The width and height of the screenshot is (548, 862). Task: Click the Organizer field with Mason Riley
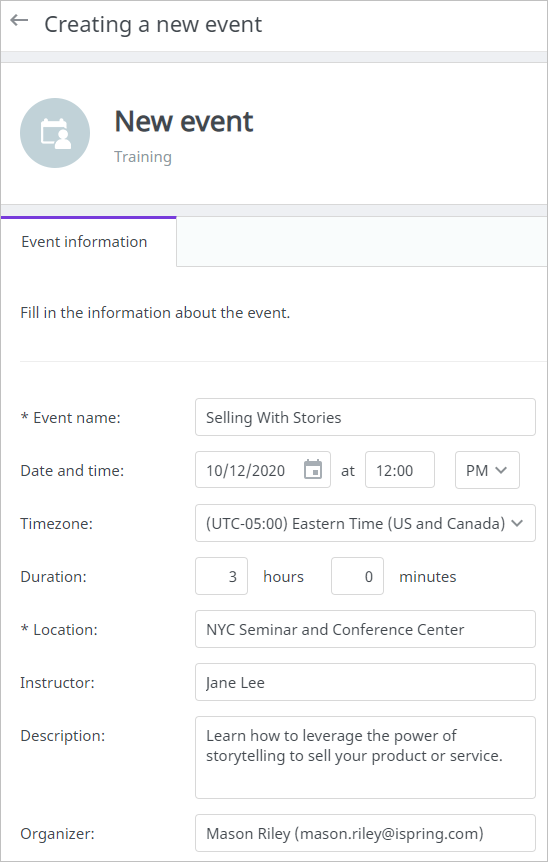coord(365,833)
